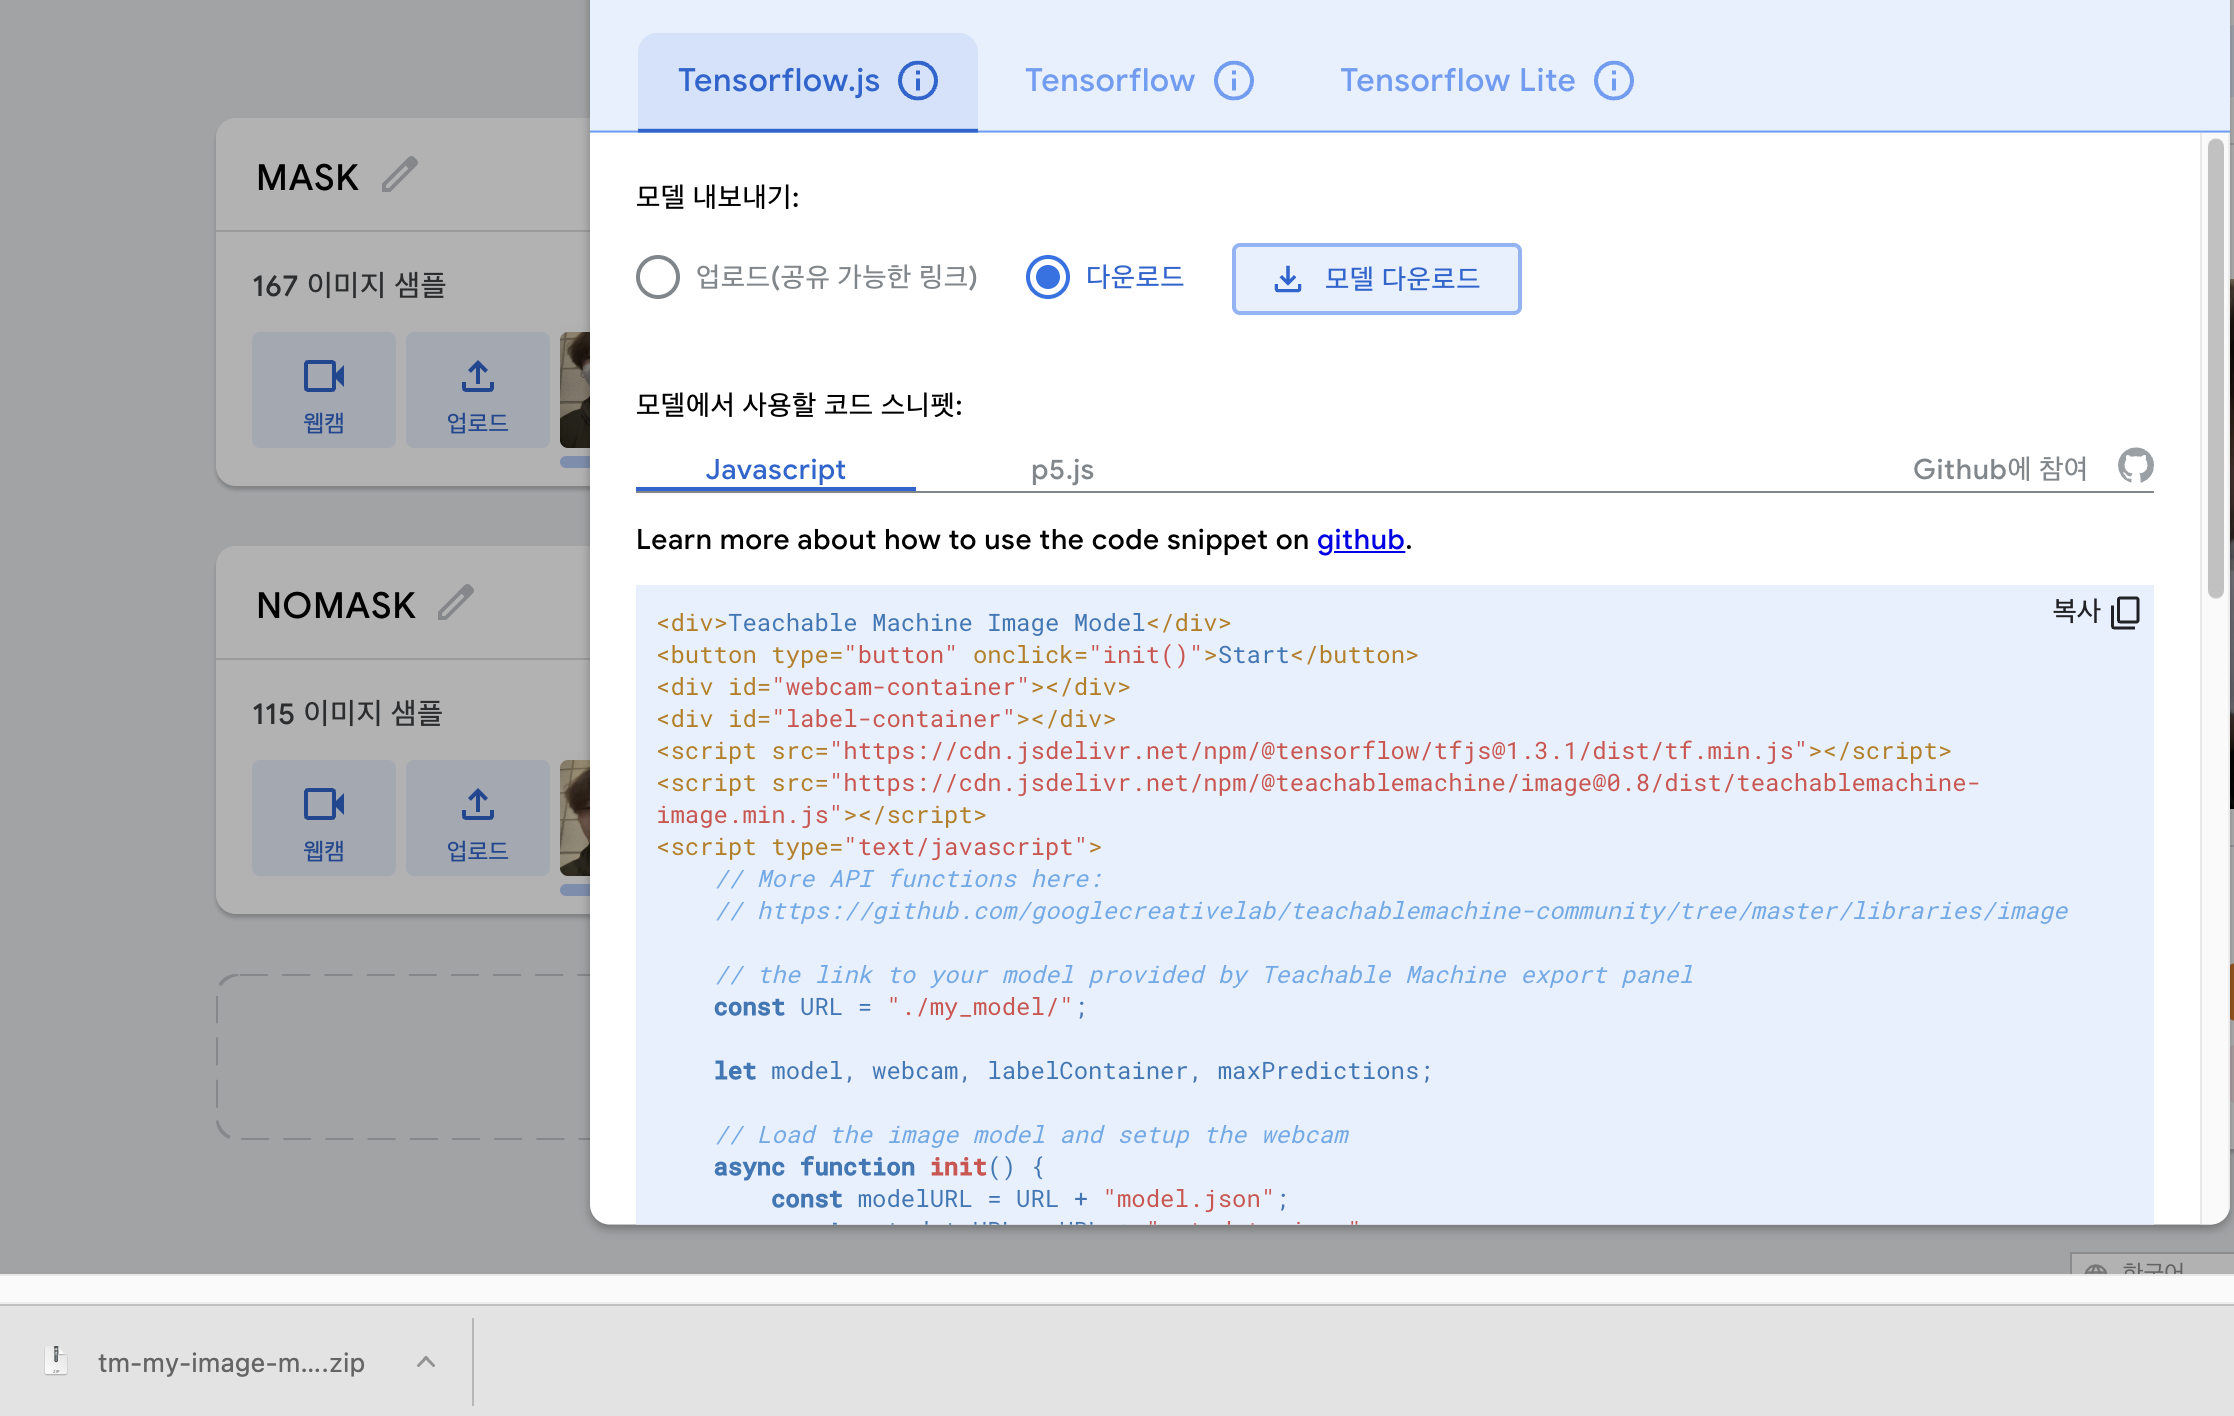Image resolution: width=2234 pixels, height=1416 pixels.
Task: Open the Tensorflow.js info icon
Action: (918, 80)
